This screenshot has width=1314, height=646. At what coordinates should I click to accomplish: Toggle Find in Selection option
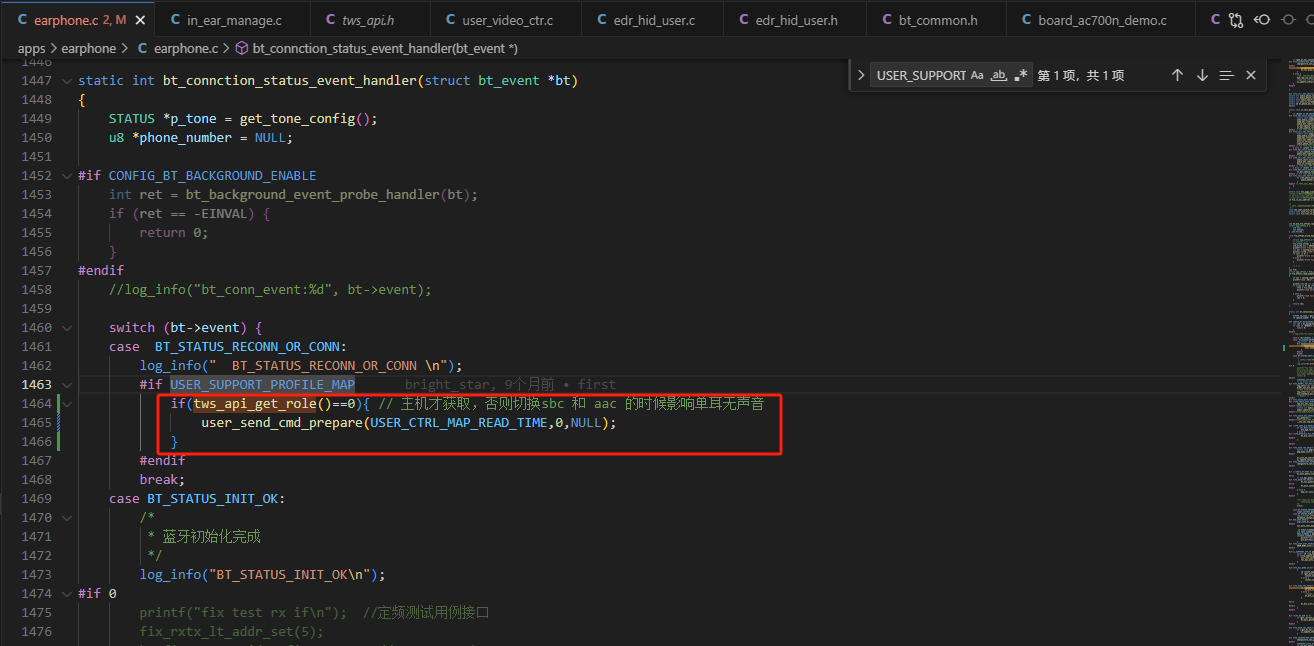click(1227, 75)
